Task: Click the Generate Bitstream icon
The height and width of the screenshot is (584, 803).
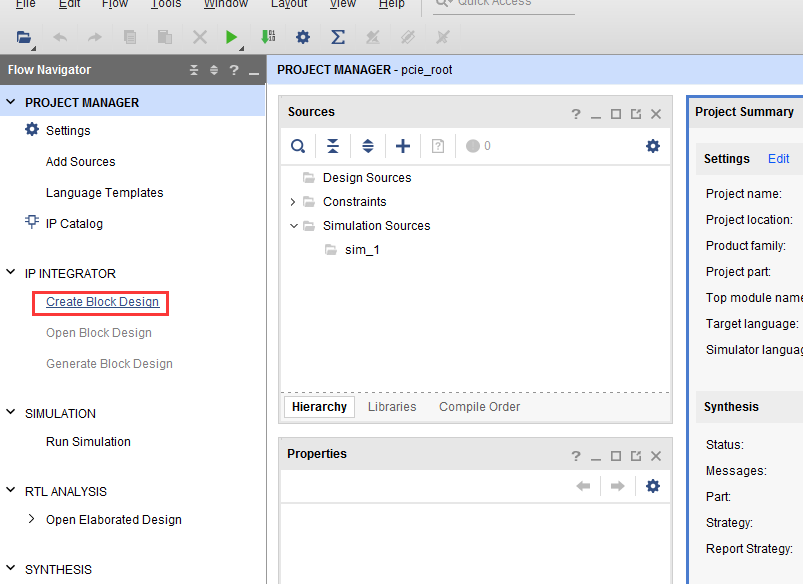Action: 268,37
